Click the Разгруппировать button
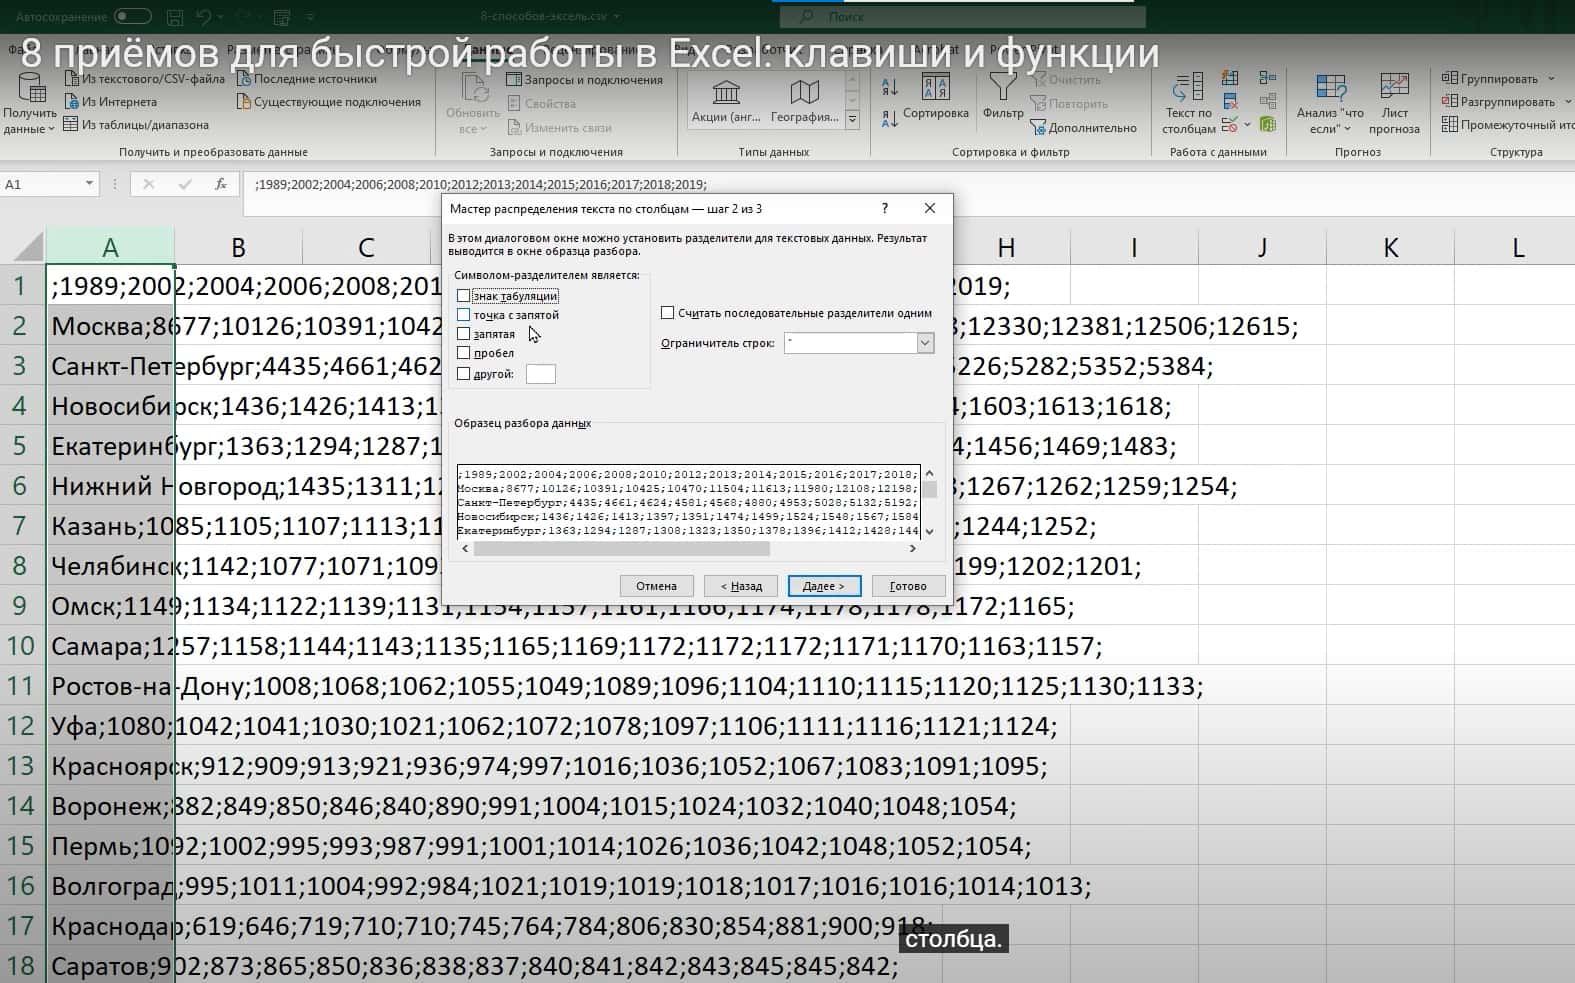Viewport: 1575px width, 983px height. tap(1498, 102)
